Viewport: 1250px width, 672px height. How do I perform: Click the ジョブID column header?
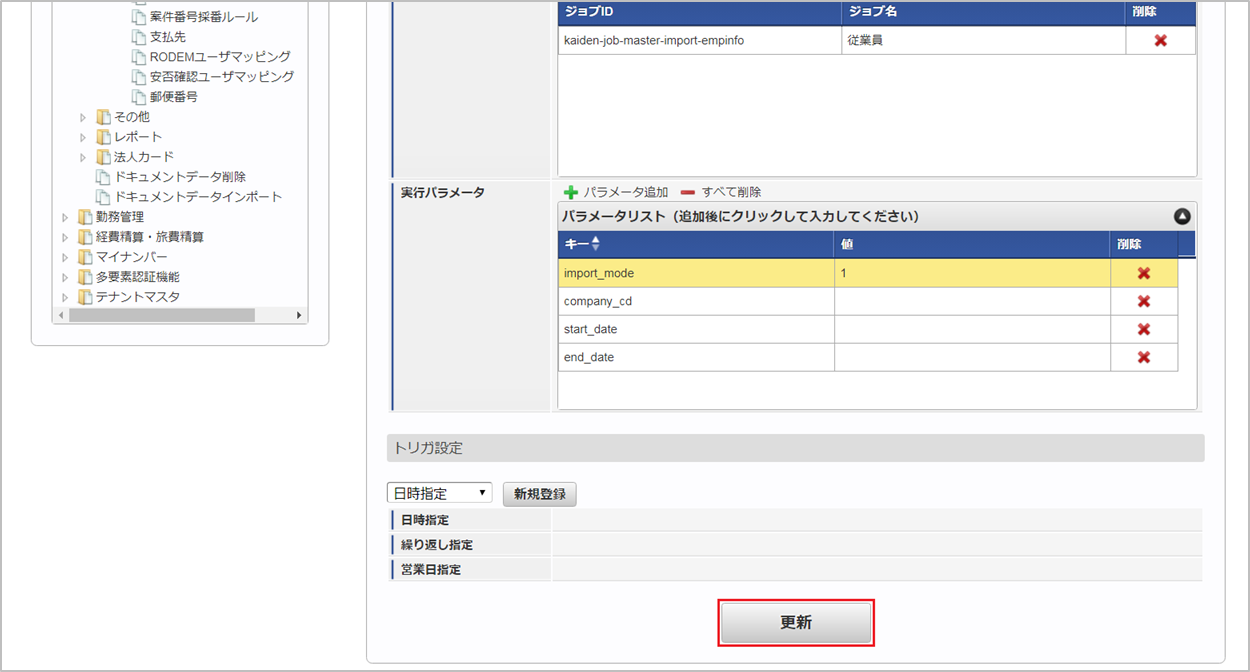coord(700,12)
